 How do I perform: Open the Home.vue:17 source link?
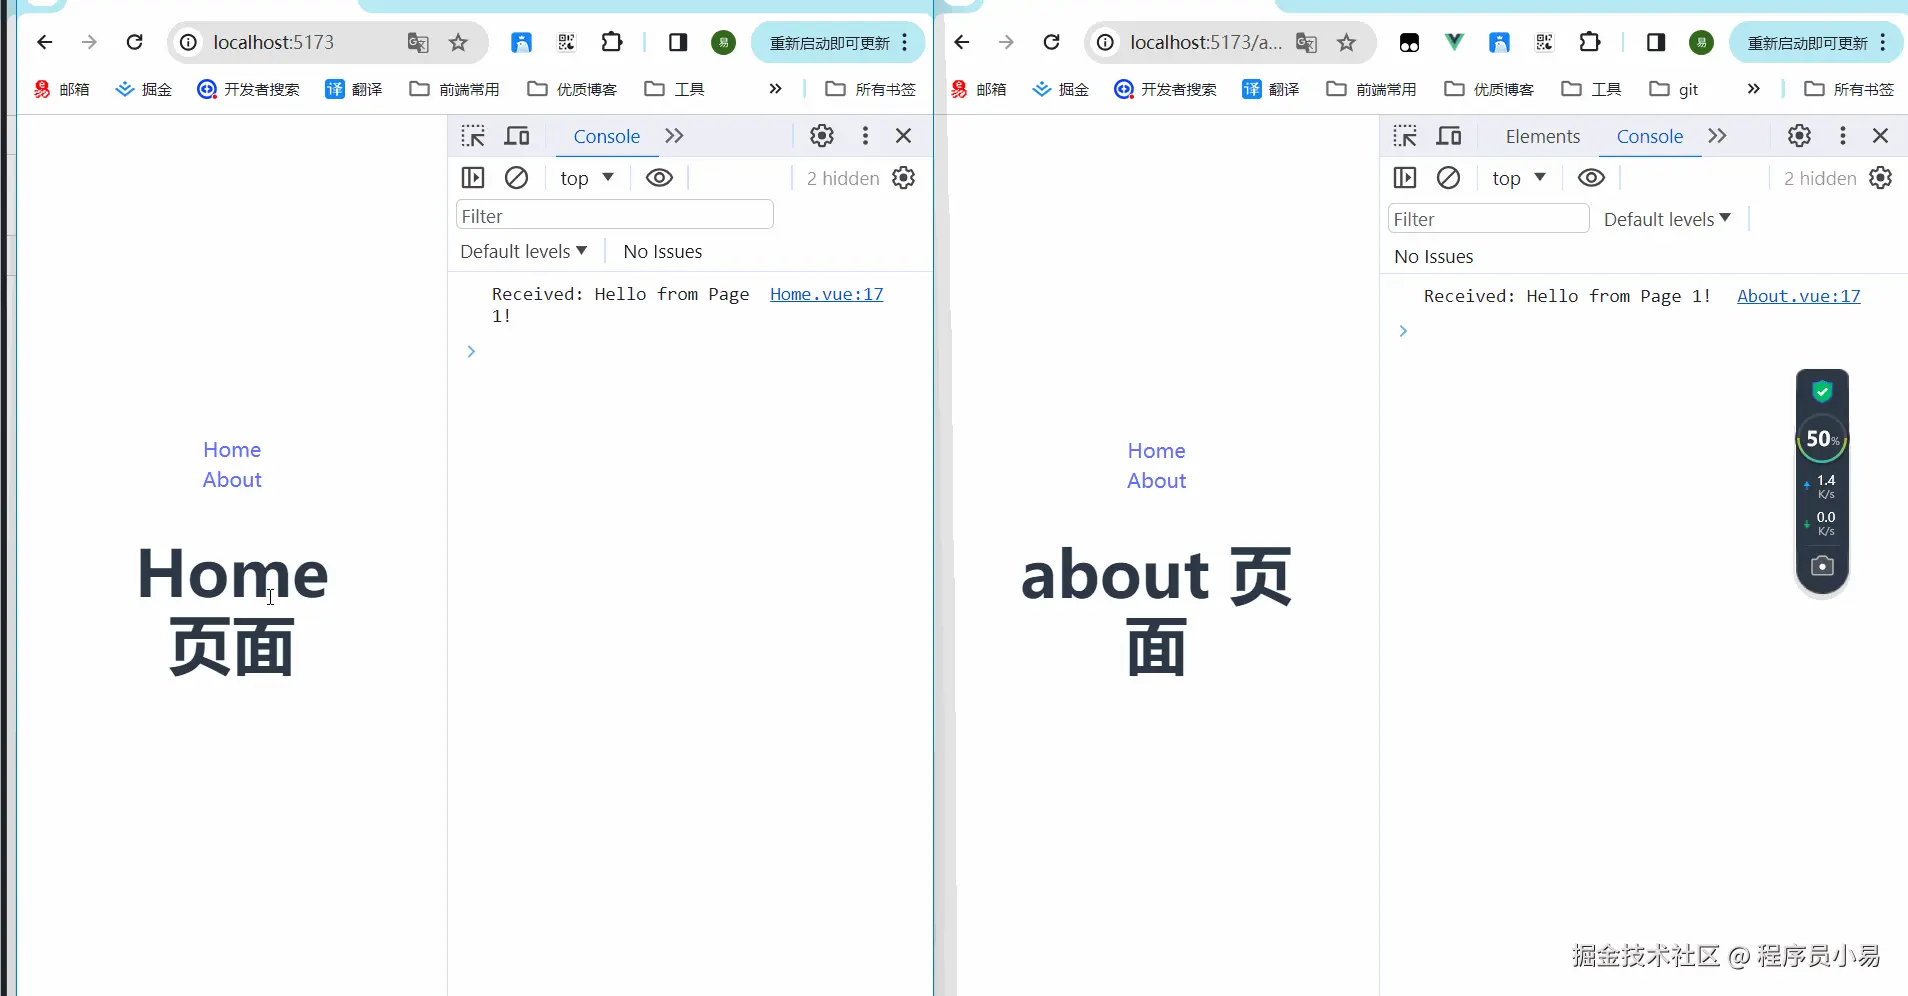click(826, 294)
